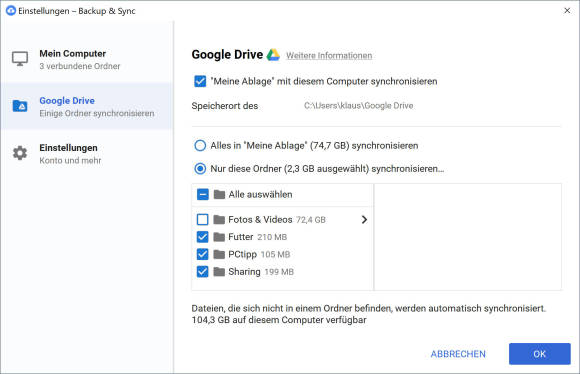Open the Weitere Informationen link
Image resolution: width=580 pixels, height=374 pixels.
pyautogui.click(x=329, y=55)
